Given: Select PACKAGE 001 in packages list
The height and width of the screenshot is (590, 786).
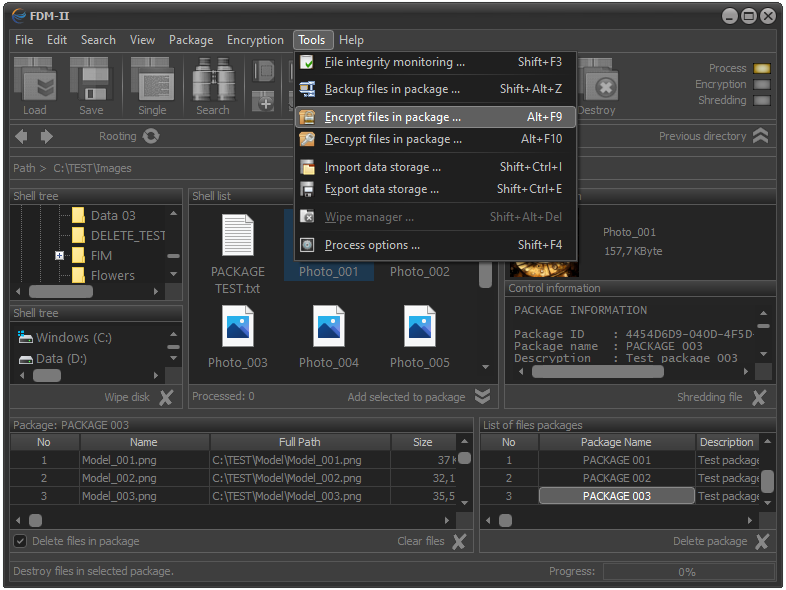Looking at the screenshot, I should pyautogui.click(x=617, y=460).
